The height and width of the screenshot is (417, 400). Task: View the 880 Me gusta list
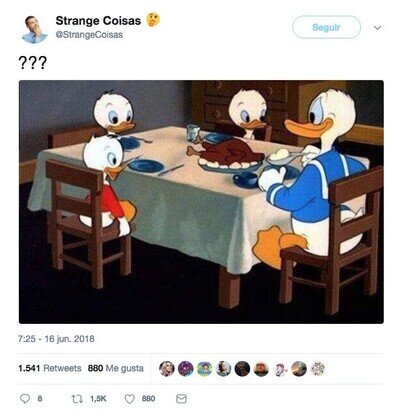[116, 368]
